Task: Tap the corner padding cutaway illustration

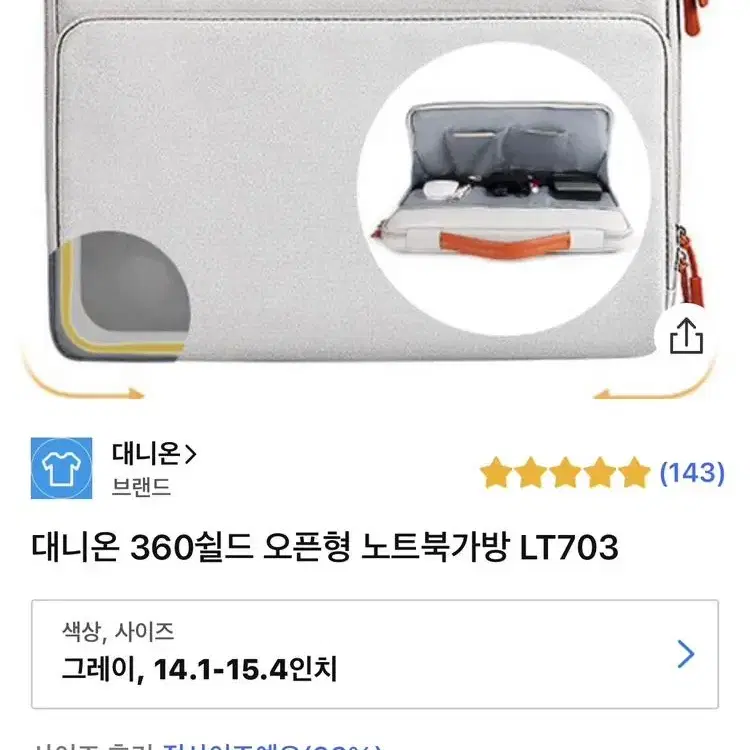Action: (120, 296)
